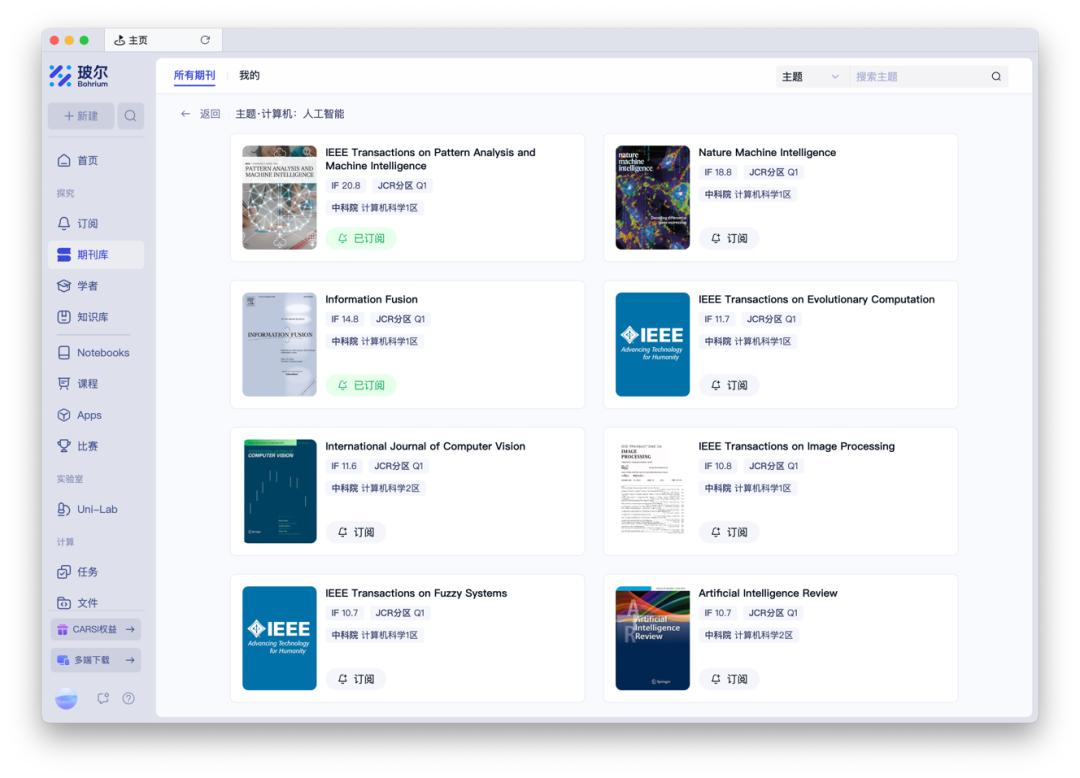Open Nature Machine Intelligence cover thumbnail
Image resolution: width=1080 pixels, height=778 pixels.
[x=653, y=197]
